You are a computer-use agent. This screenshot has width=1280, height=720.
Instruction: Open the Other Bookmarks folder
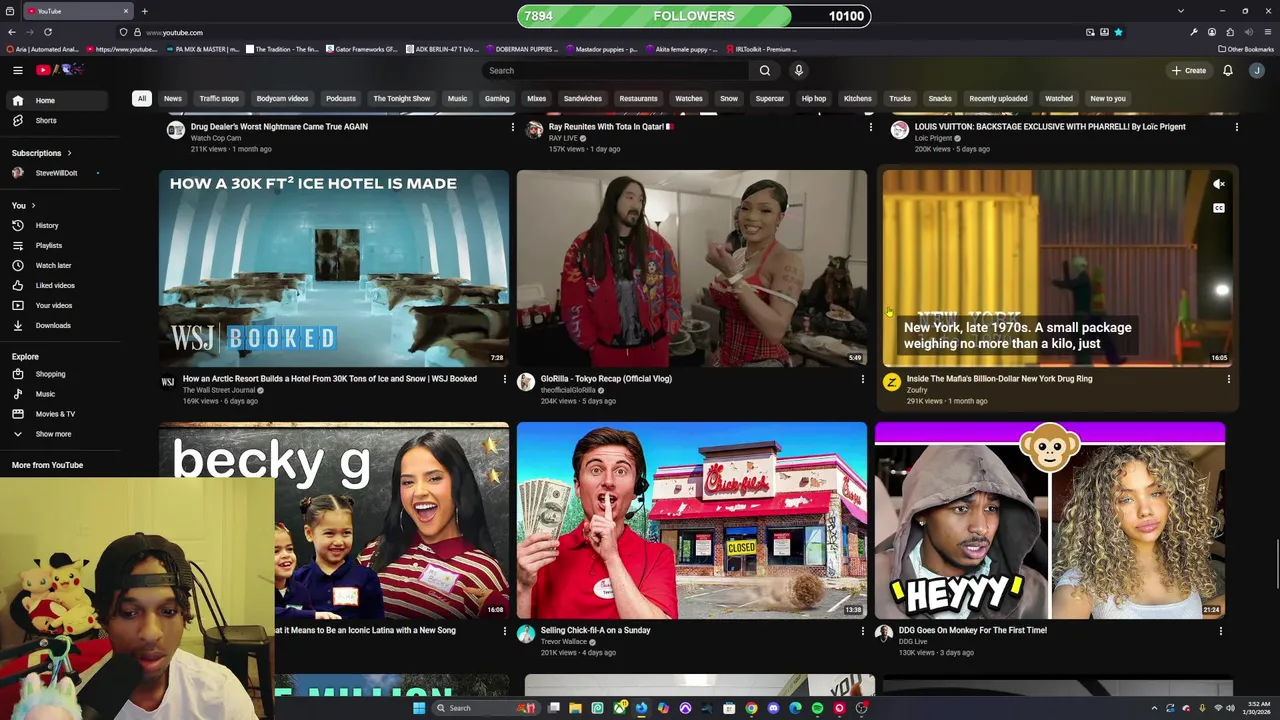click(1246, 49)
